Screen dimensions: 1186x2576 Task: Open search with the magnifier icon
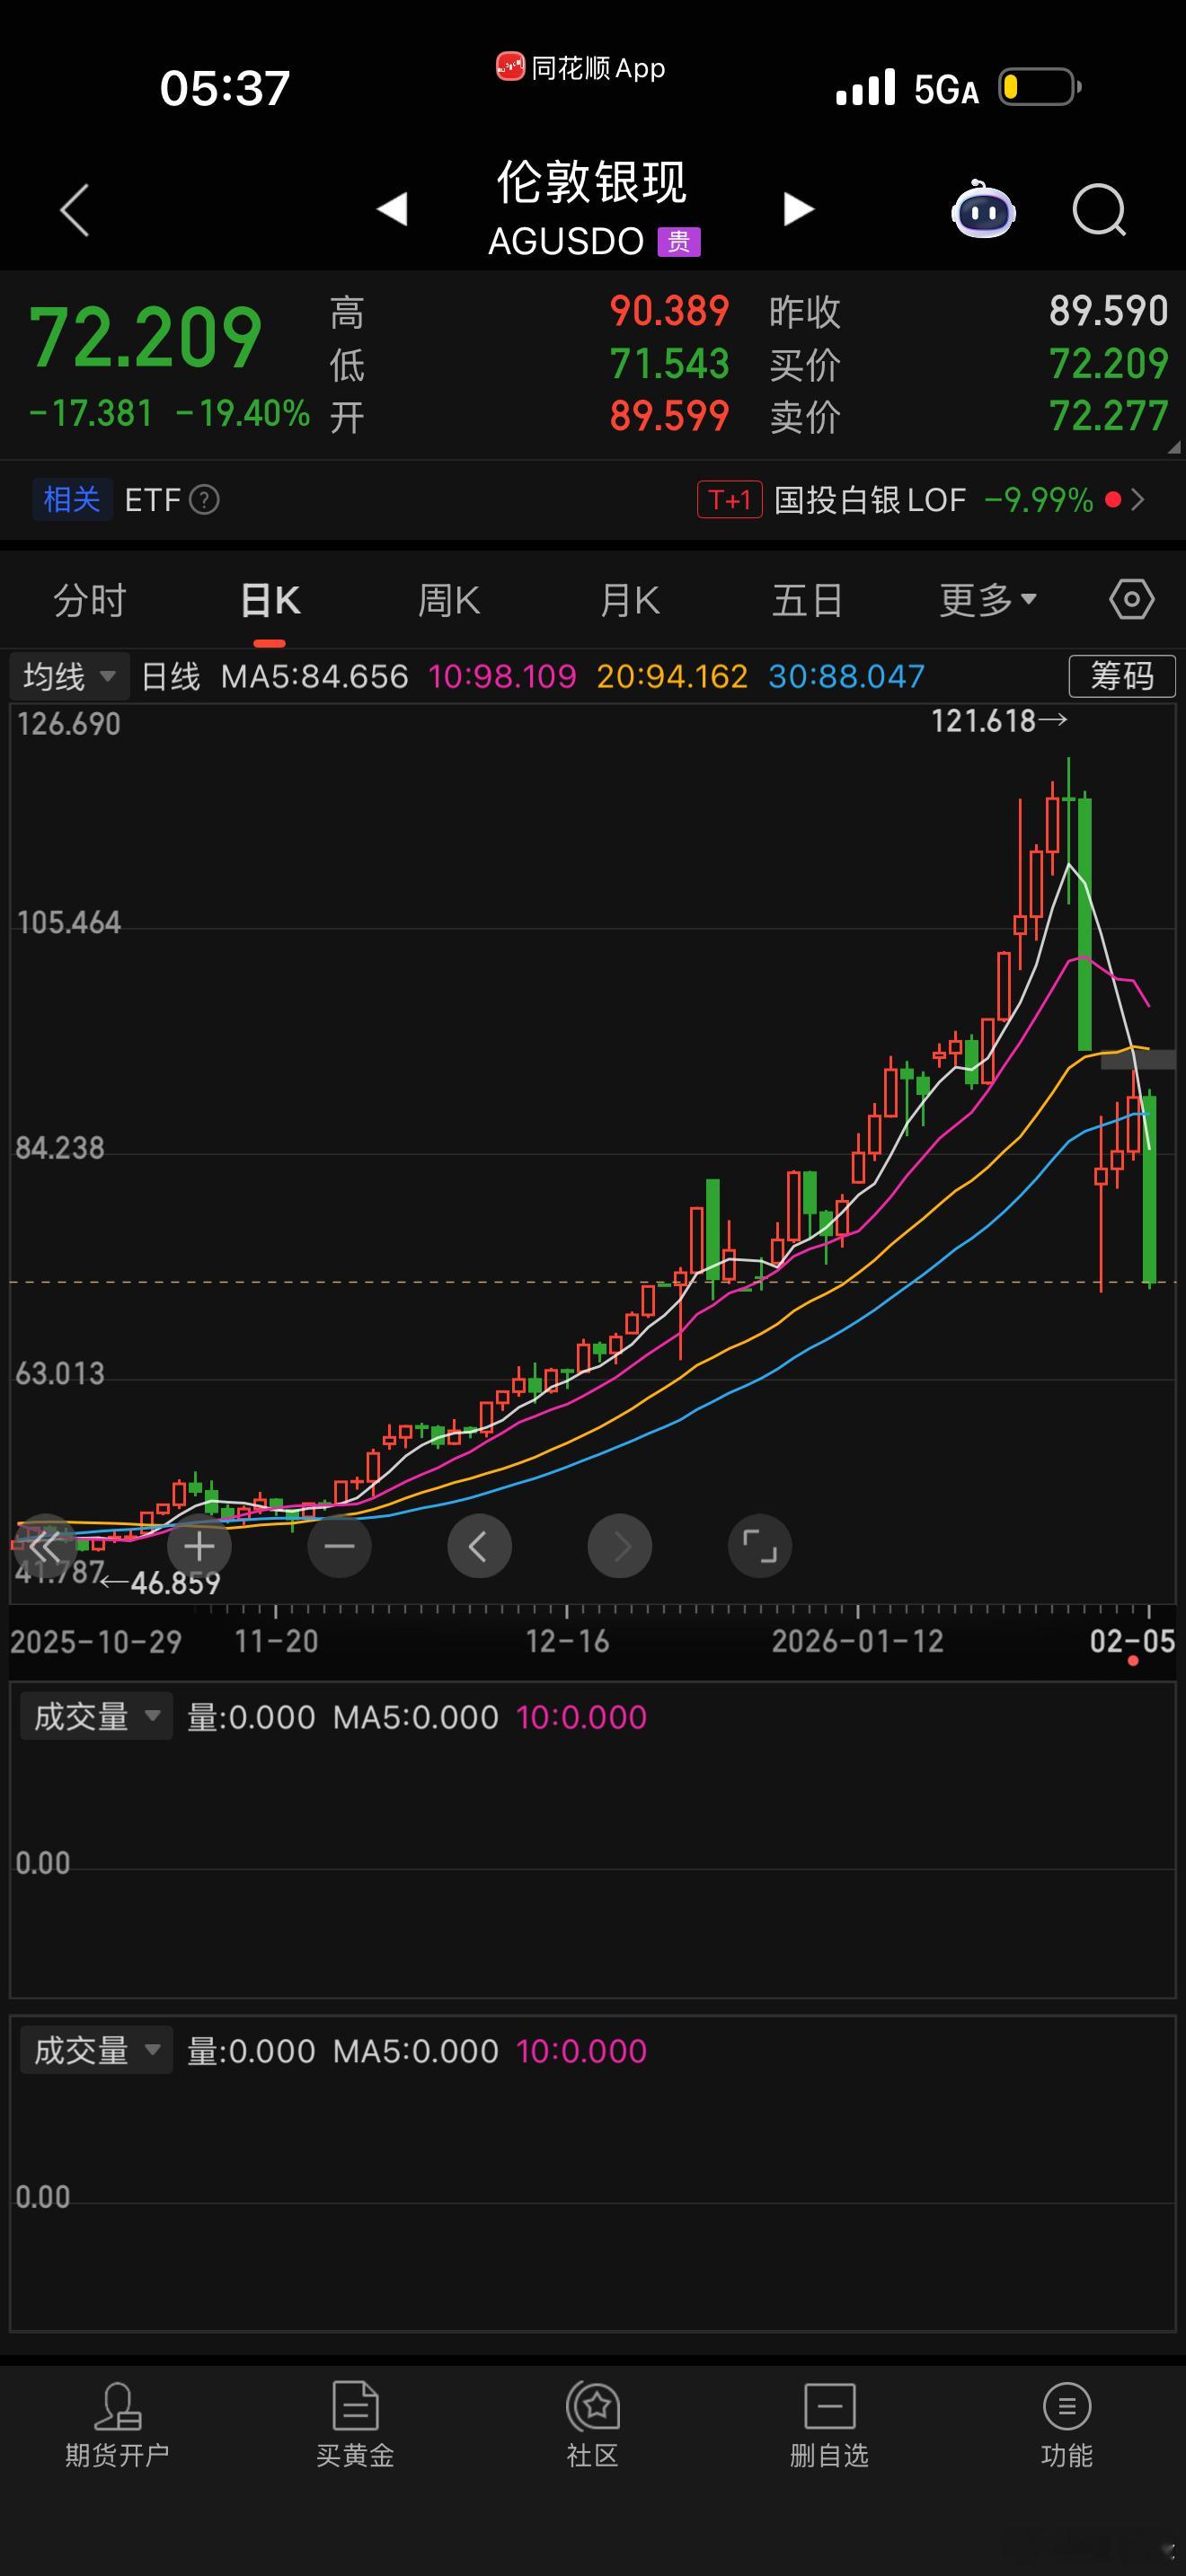point(1100,210)
